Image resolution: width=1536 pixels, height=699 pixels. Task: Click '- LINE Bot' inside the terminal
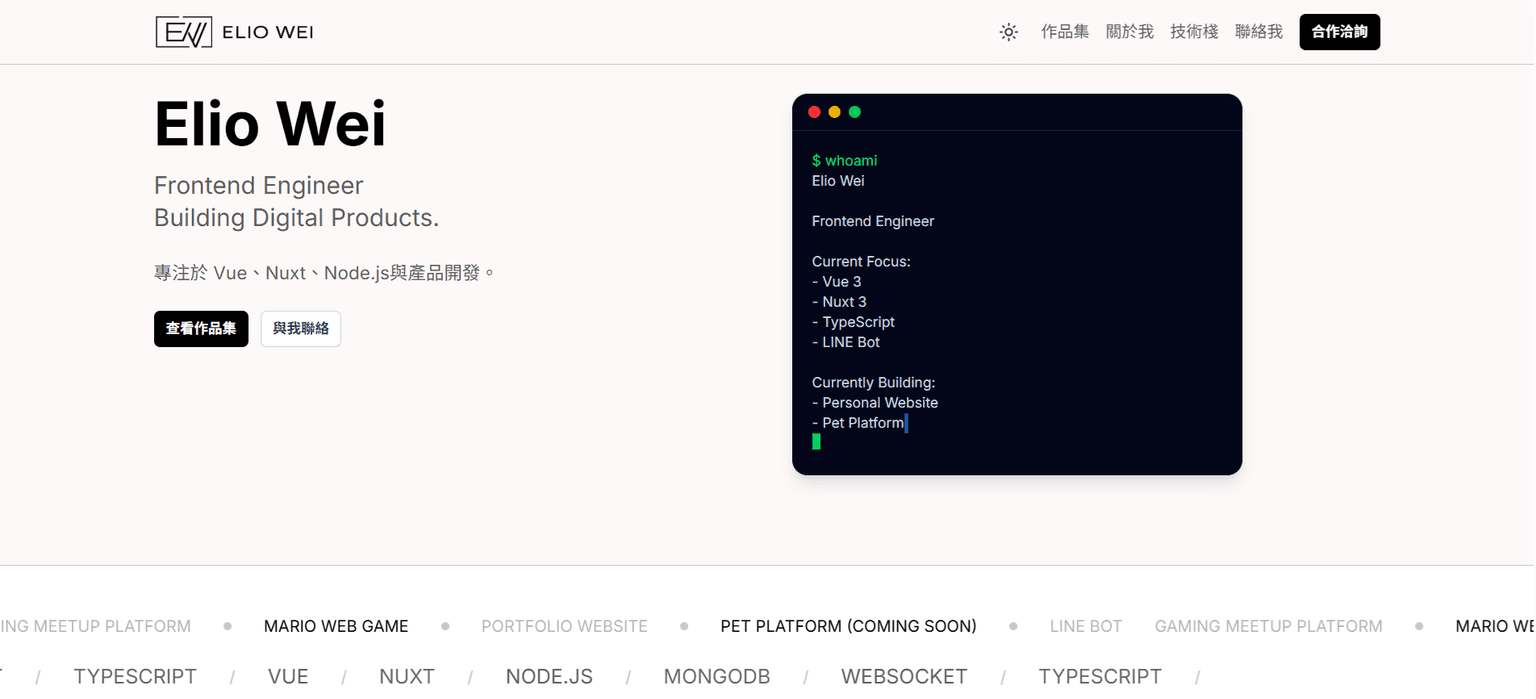point(846,342)
